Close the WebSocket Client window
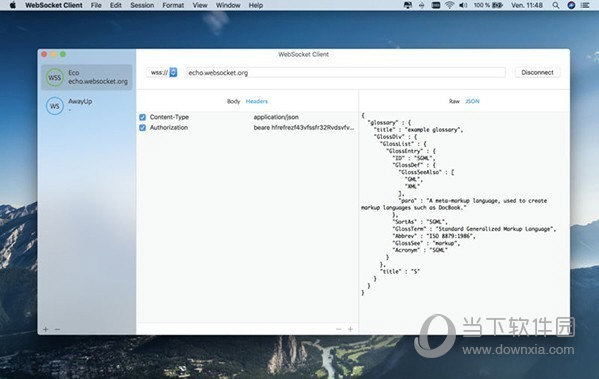Viewport: 599px width, 379px height. tap(44, 54)
